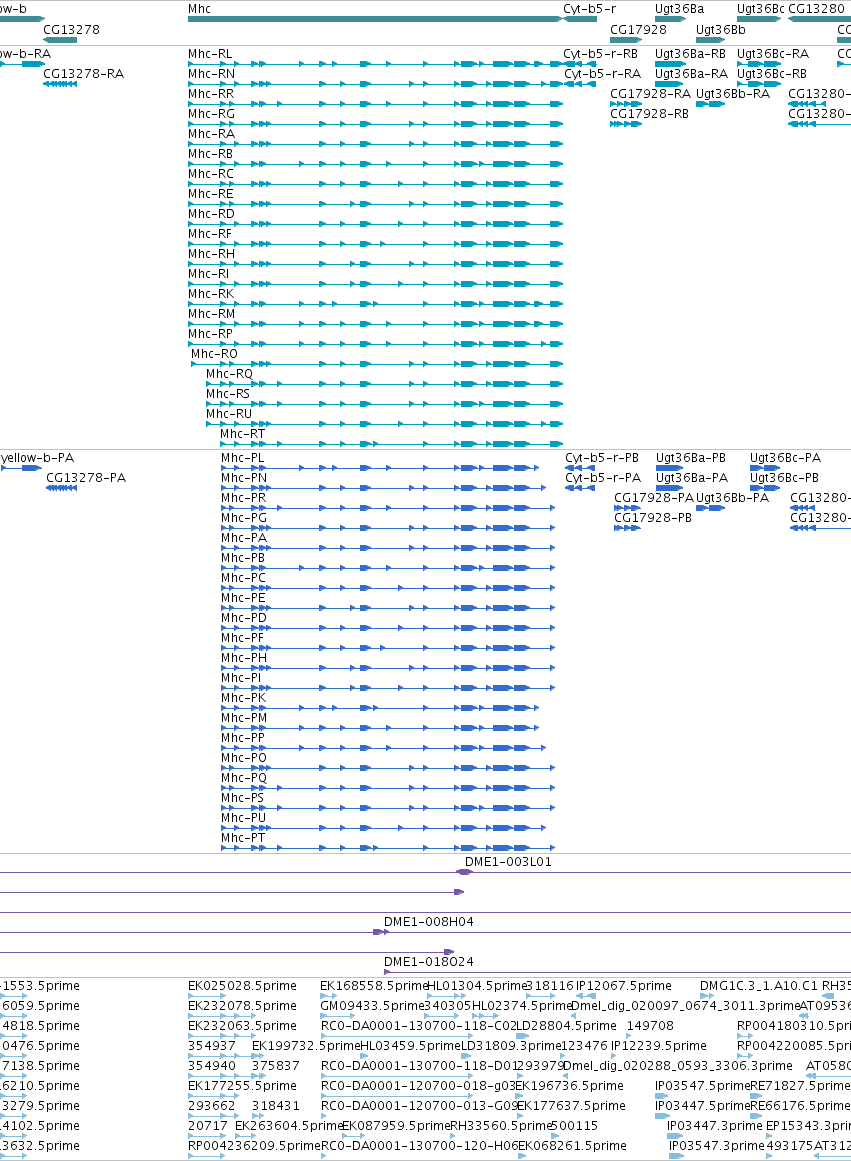Image resolution: width=851 pixels, height=1161 pixels.
Task: Click transcript Ugt36Ba-RB
Action: 690,54
